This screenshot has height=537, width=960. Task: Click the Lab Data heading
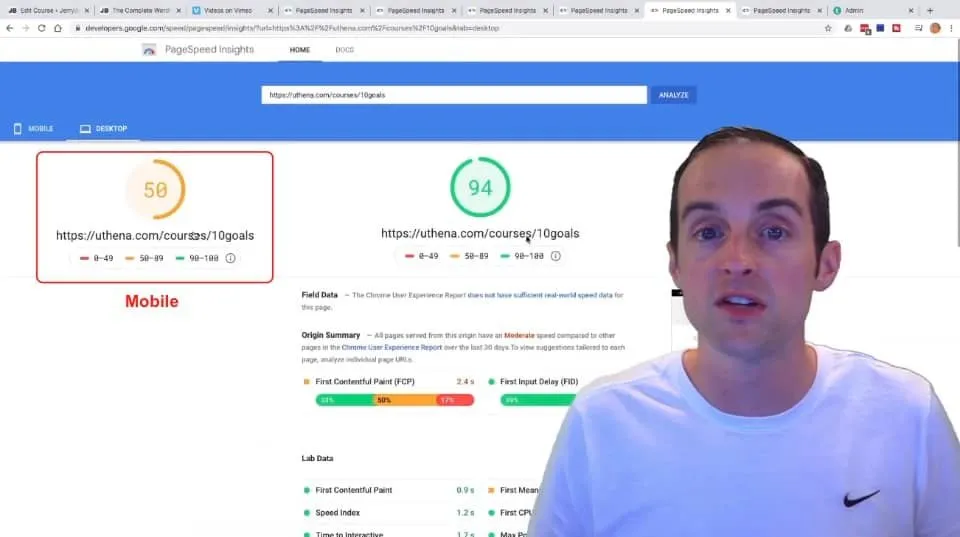tap(317, 458)
